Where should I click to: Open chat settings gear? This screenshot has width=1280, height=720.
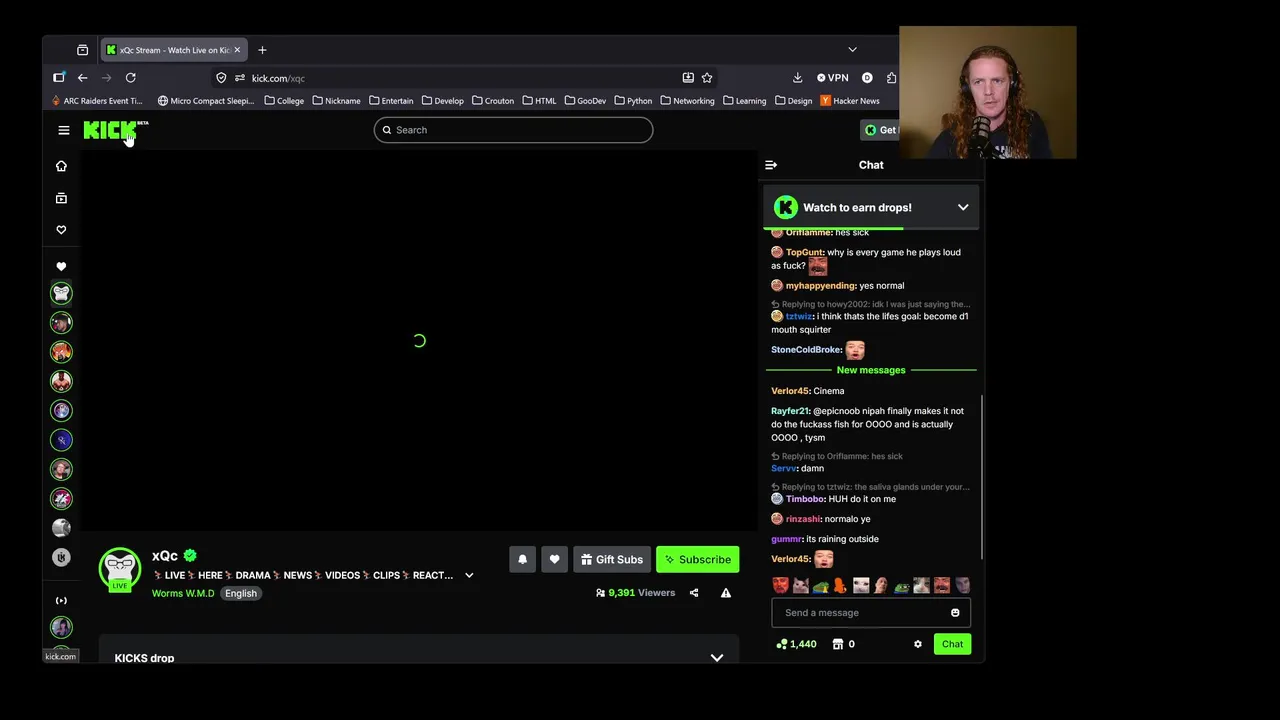[918, 644]
